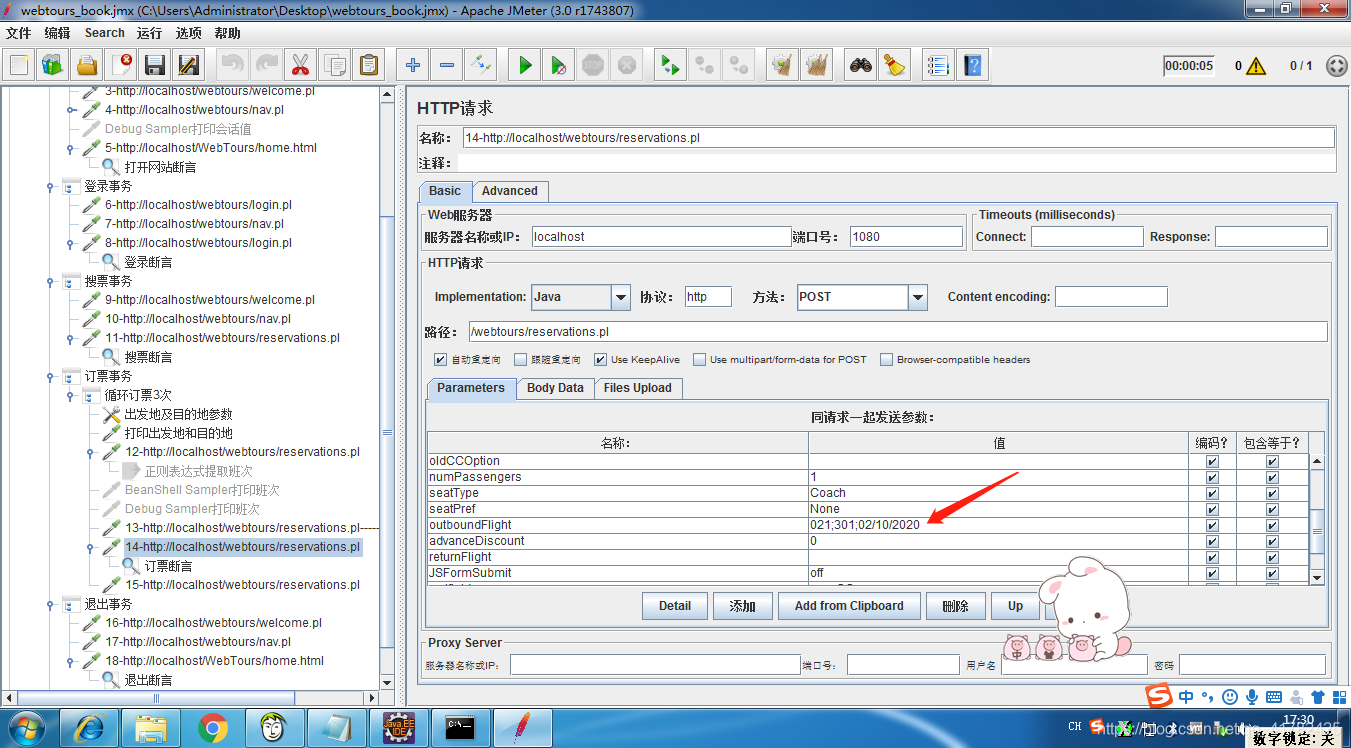Click the 路径 path input field
This screenshot has width=1351, height=748.
[x=897, y=332]
